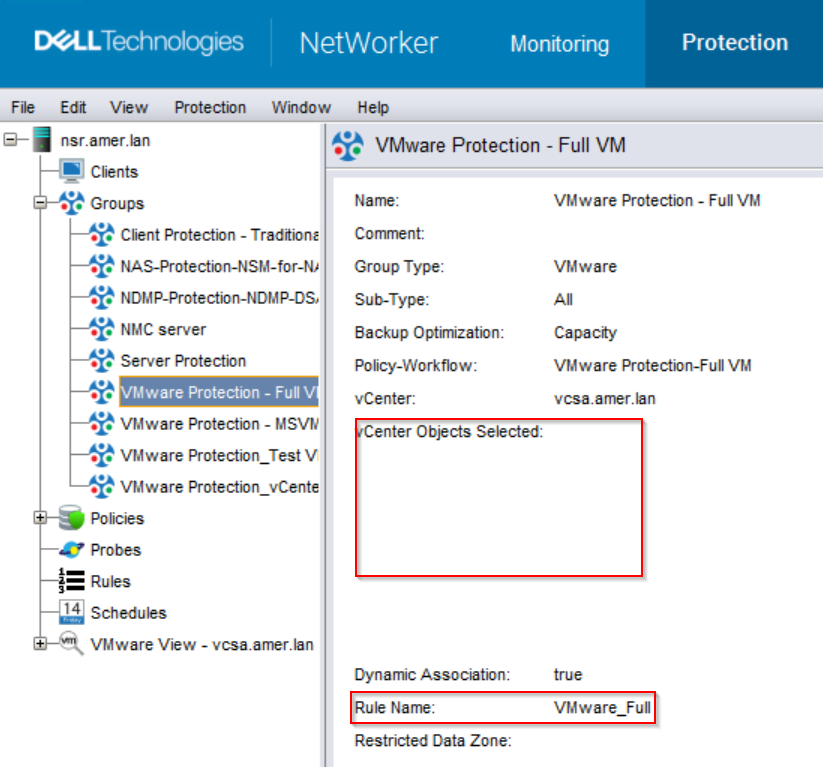823x767 pixels.
Task: Open the Protection menu
Action: coord(209,107)
